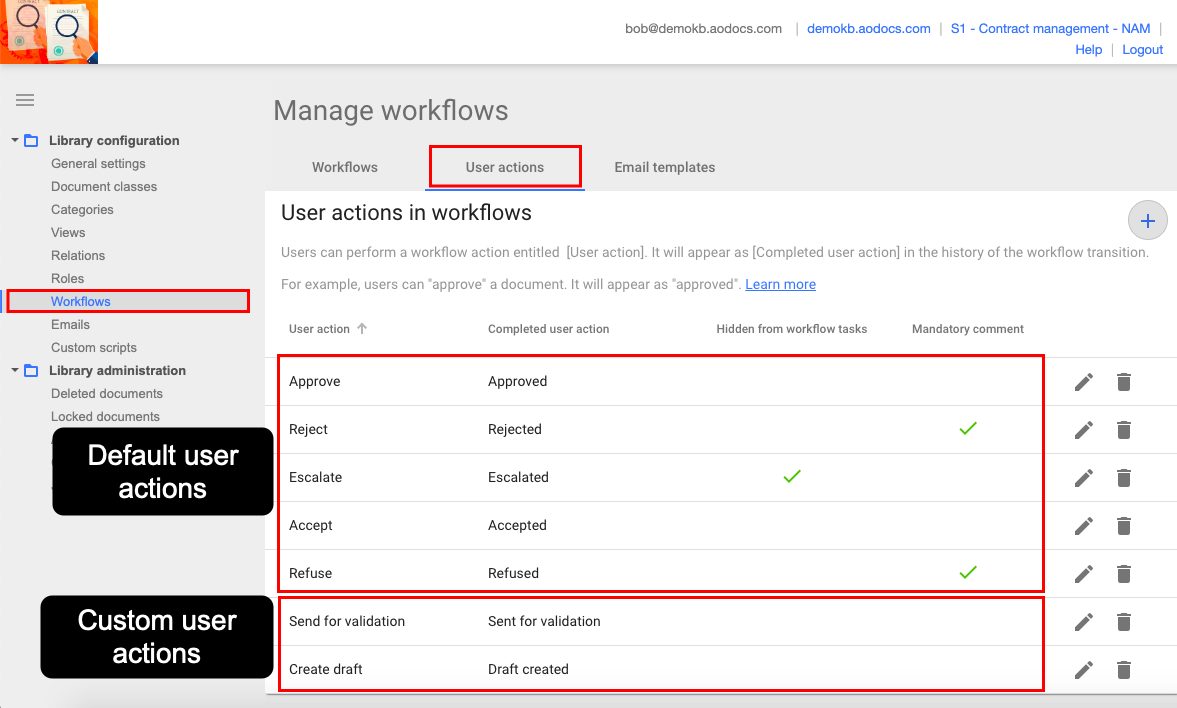Click Mandatory comment checkmark for Reject

tap(967, 429)
